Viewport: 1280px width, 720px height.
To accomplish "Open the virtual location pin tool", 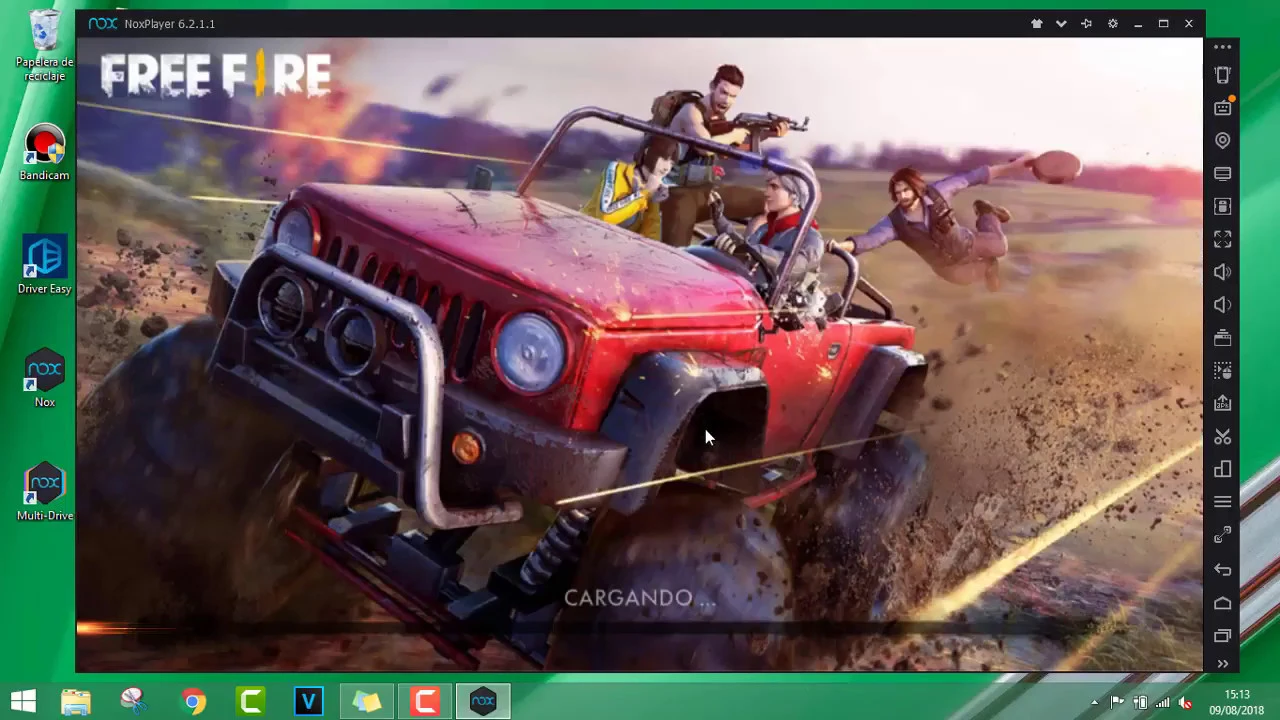I will tap(1222, 141).
